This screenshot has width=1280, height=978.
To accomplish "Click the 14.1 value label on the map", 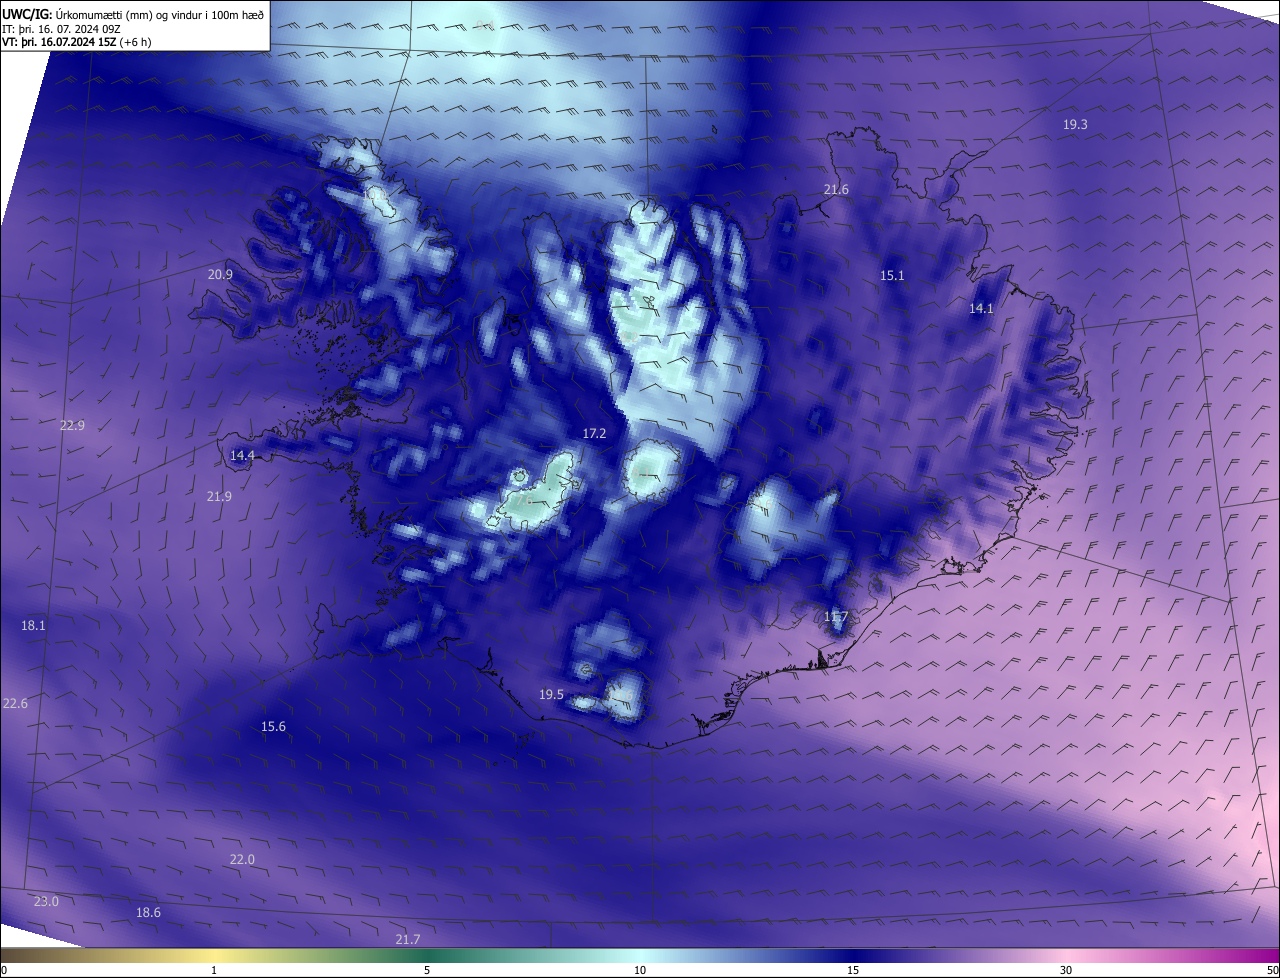I will tap(981, 309).
